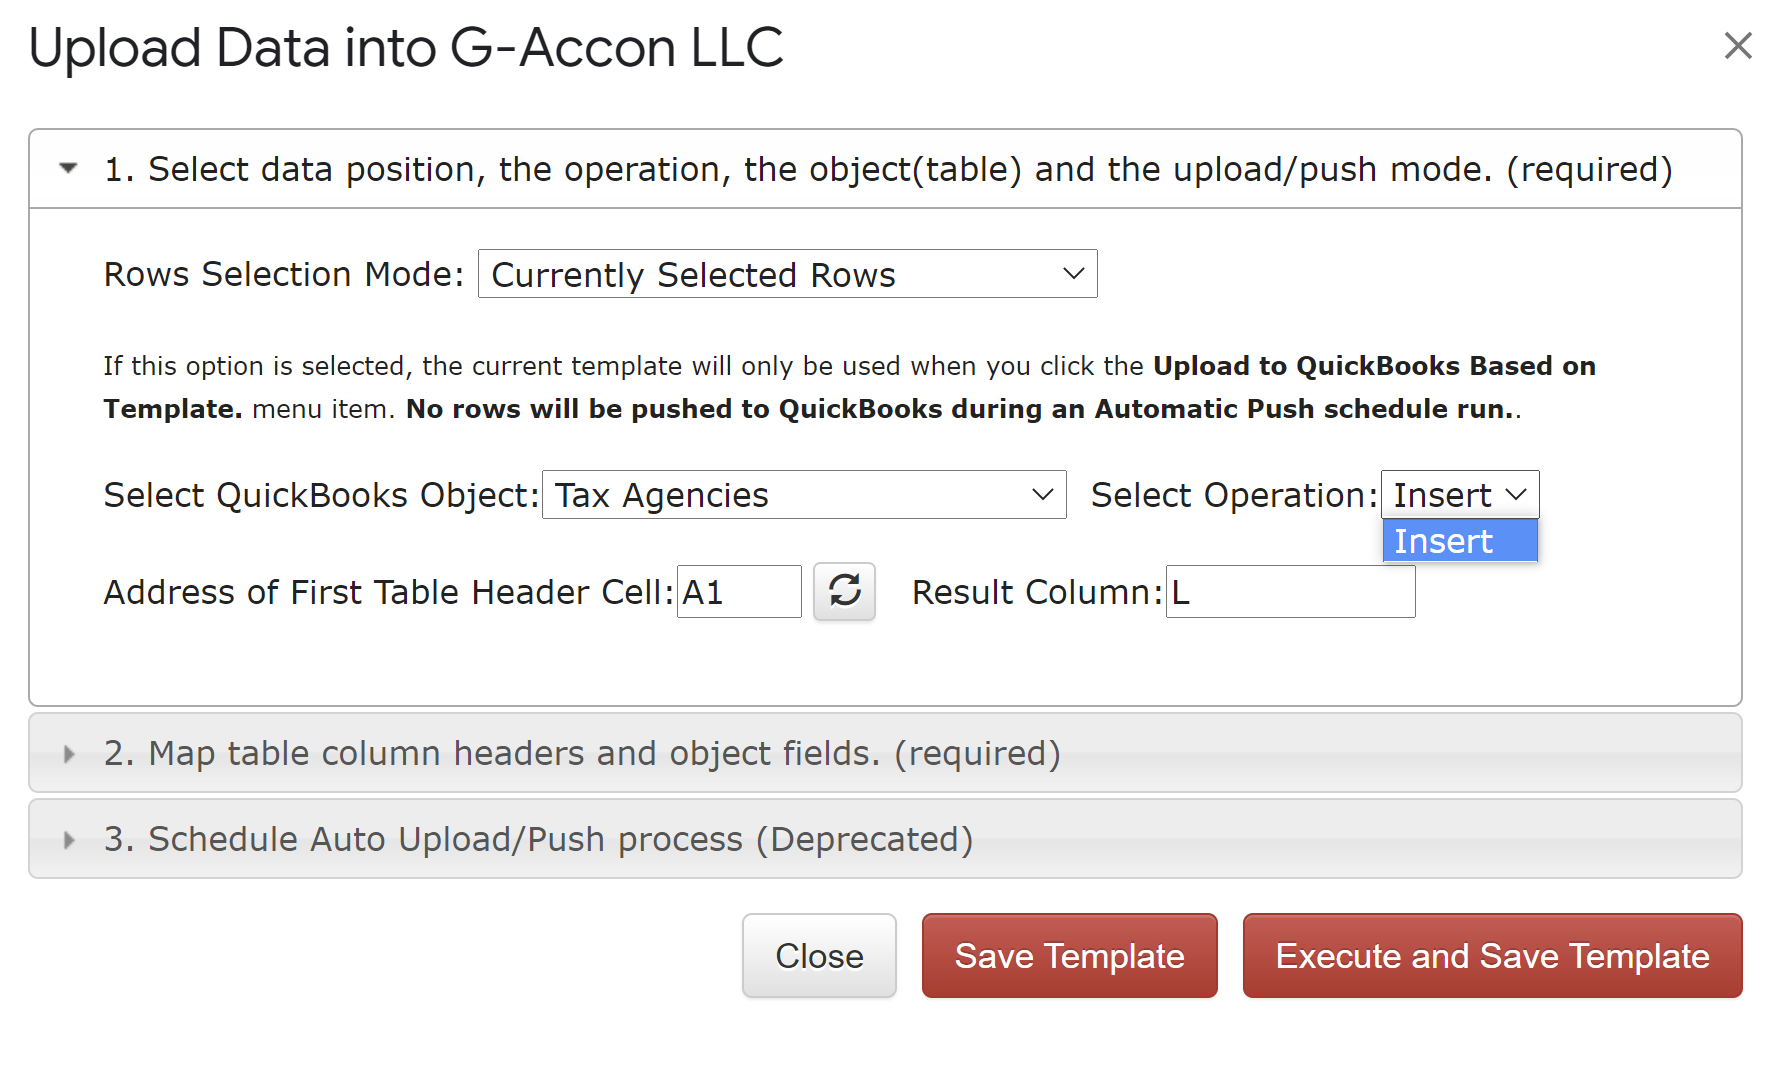This screenshot has height=1075, width=1773.
Task: Click the Select data position section title
Action: click(x=887, y=169)
